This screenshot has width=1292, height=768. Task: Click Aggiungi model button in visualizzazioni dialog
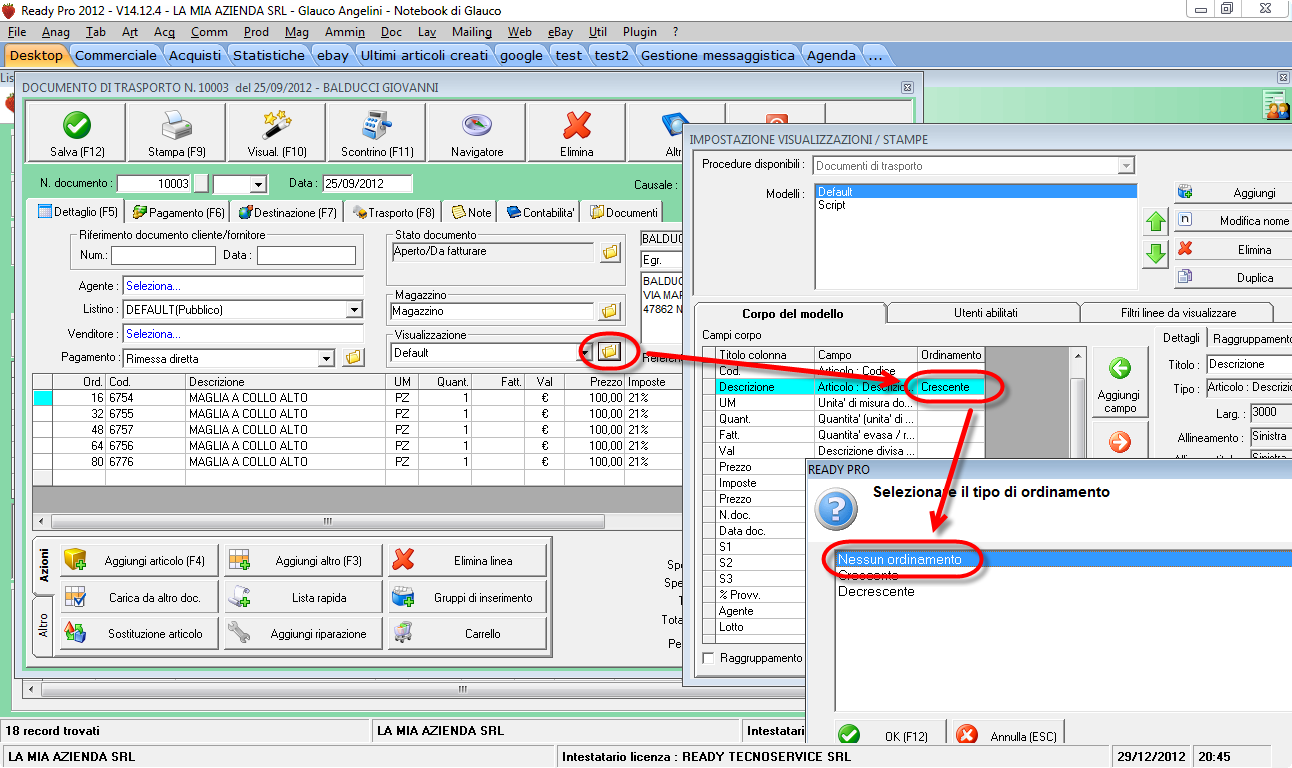(x=1233, y=193)
